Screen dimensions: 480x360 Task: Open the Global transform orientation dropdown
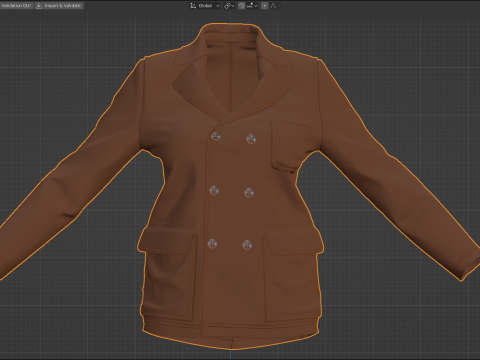pos(205,6)
